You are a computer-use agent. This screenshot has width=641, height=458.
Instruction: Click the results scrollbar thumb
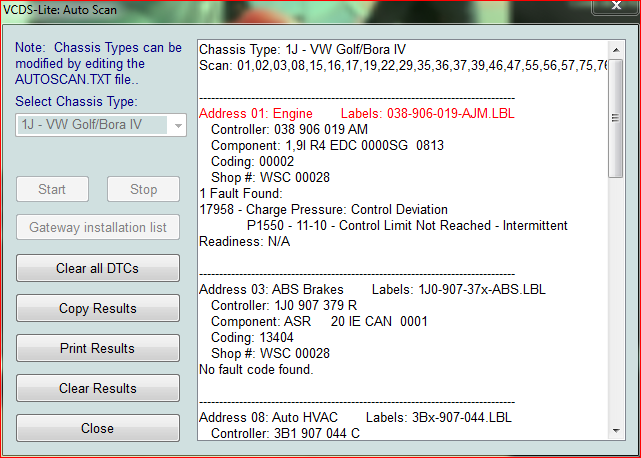click(616, 118)
